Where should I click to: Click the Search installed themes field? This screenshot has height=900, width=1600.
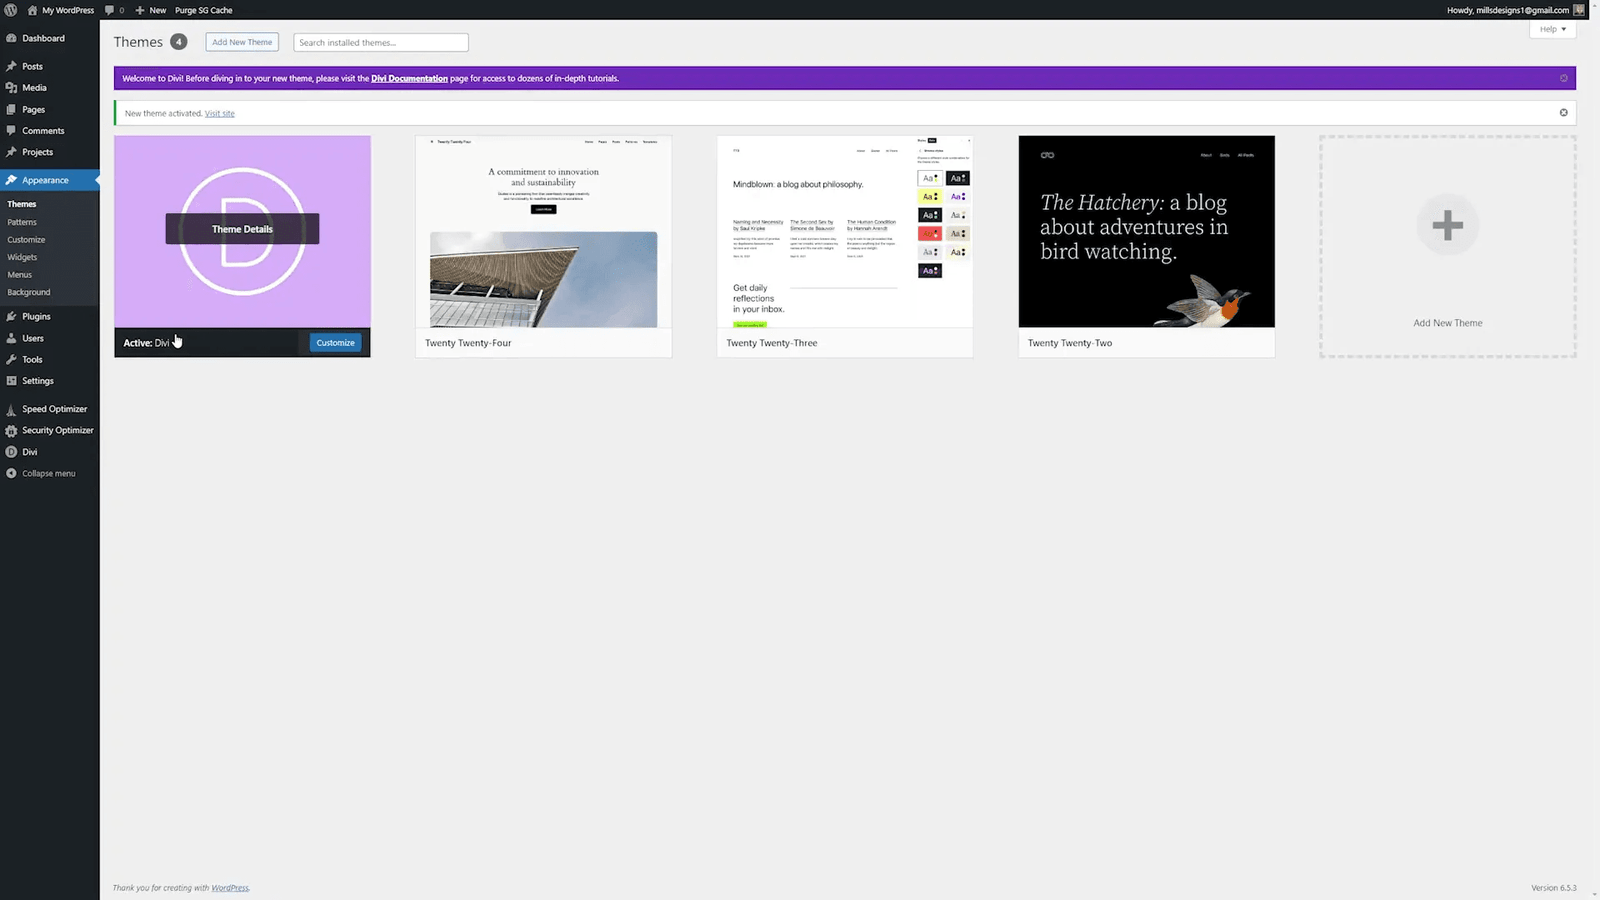point(381,42)
